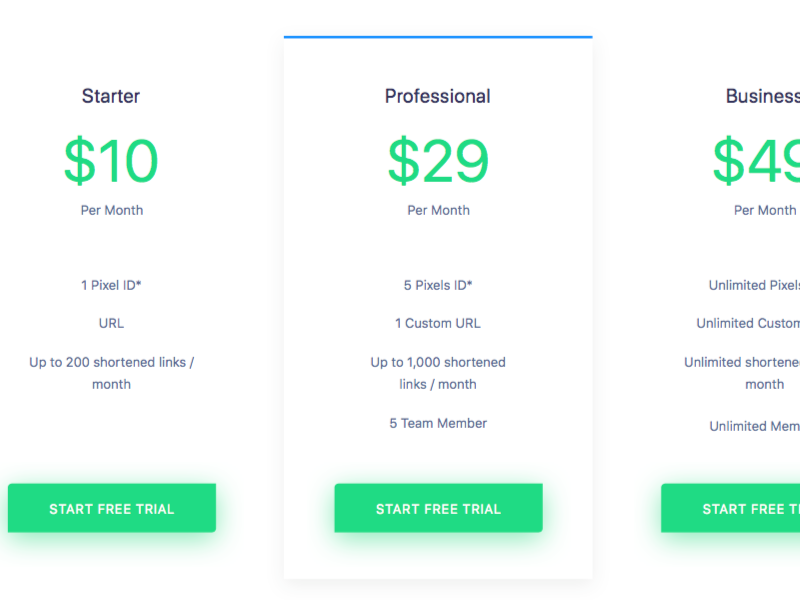Image resolution: width=800 pixels, height=600 pixels.
Task: Click the $10 price text
Action: pyautogui.click(x=111, y=161)
